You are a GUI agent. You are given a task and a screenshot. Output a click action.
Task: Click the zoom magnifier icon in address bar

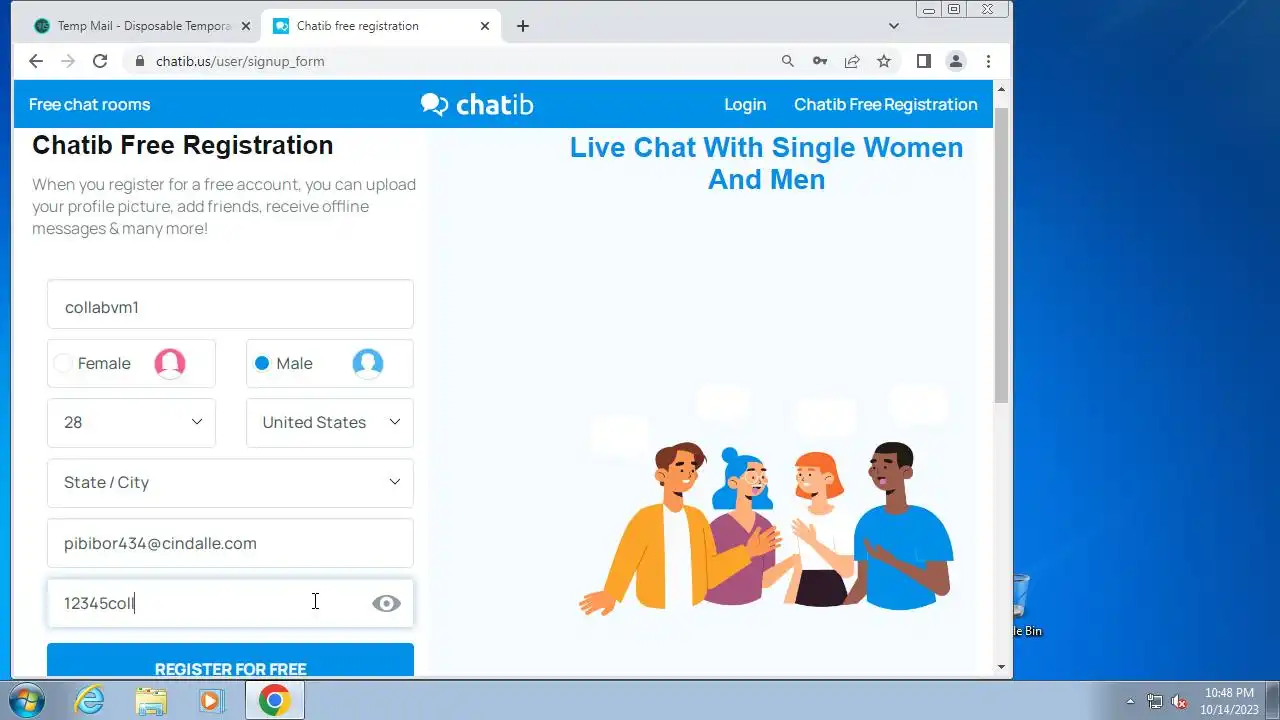tap(788, 61)
